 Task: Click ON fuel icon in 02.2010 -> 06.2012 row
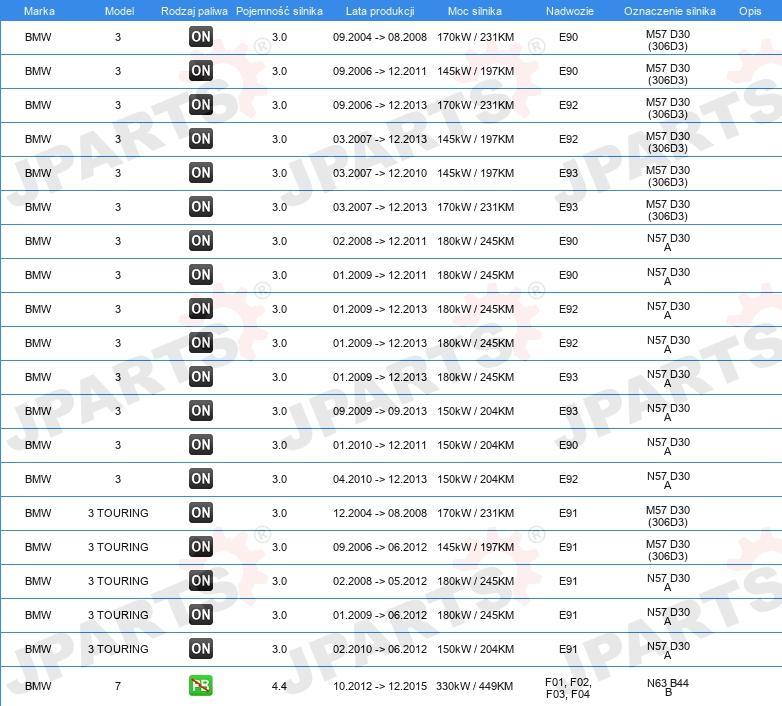[x=201, y=649]
